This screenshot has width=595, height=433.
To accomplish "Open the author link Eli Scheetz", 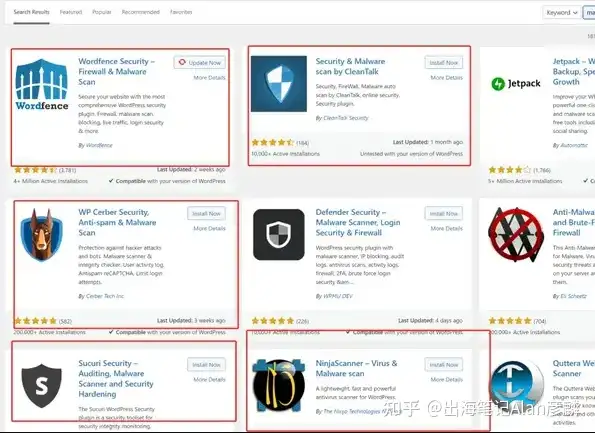I will pos(573,296).
